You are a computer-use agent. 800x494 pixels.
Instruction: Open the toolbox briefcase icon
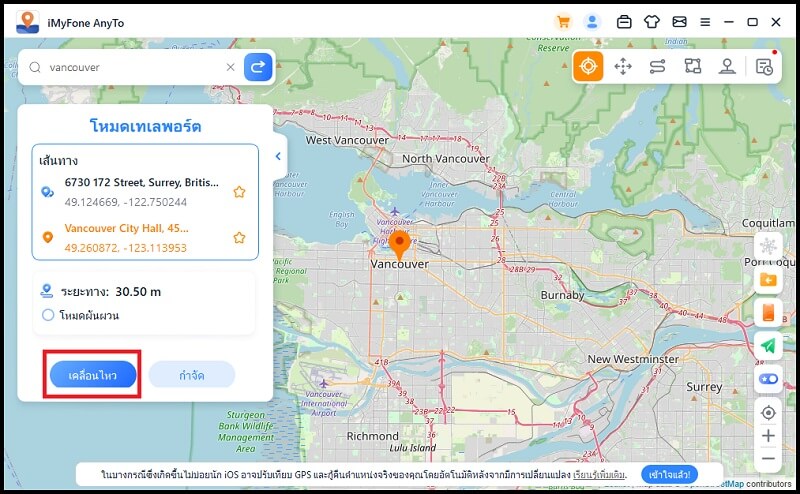pos(624,22)
